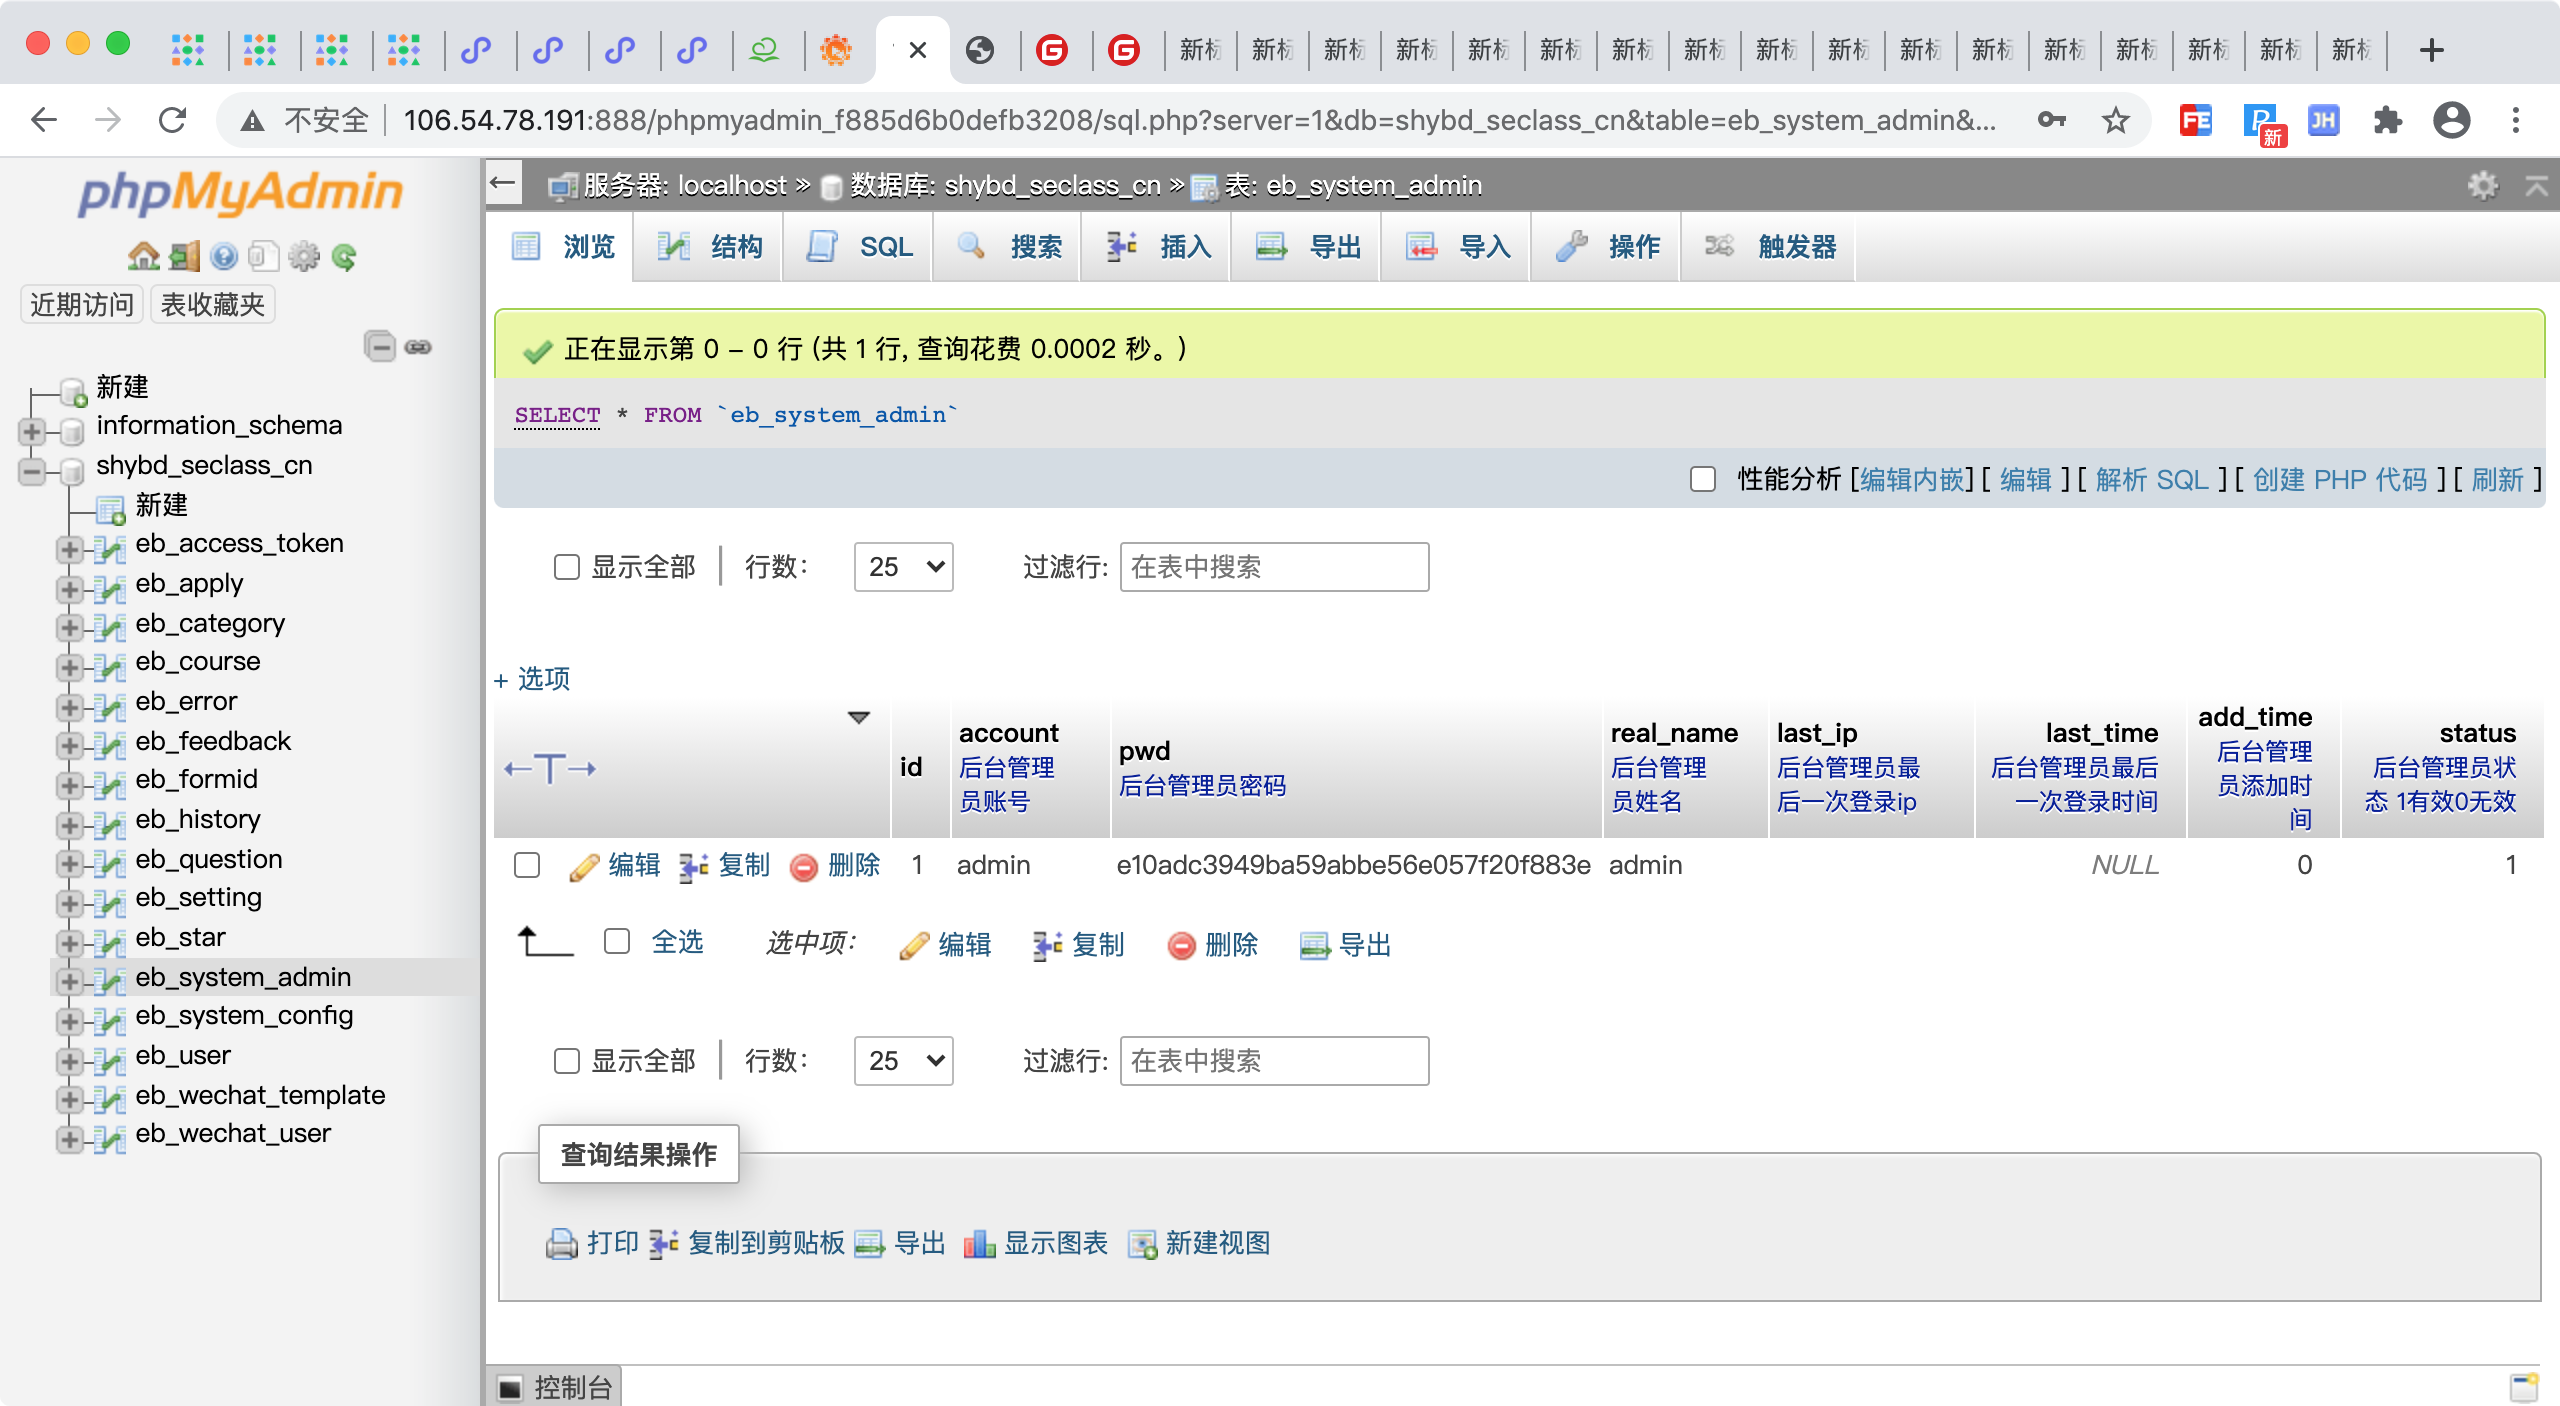Click the print icon in query results
Viewport: 2560px width, 1406px height.
562,1243
